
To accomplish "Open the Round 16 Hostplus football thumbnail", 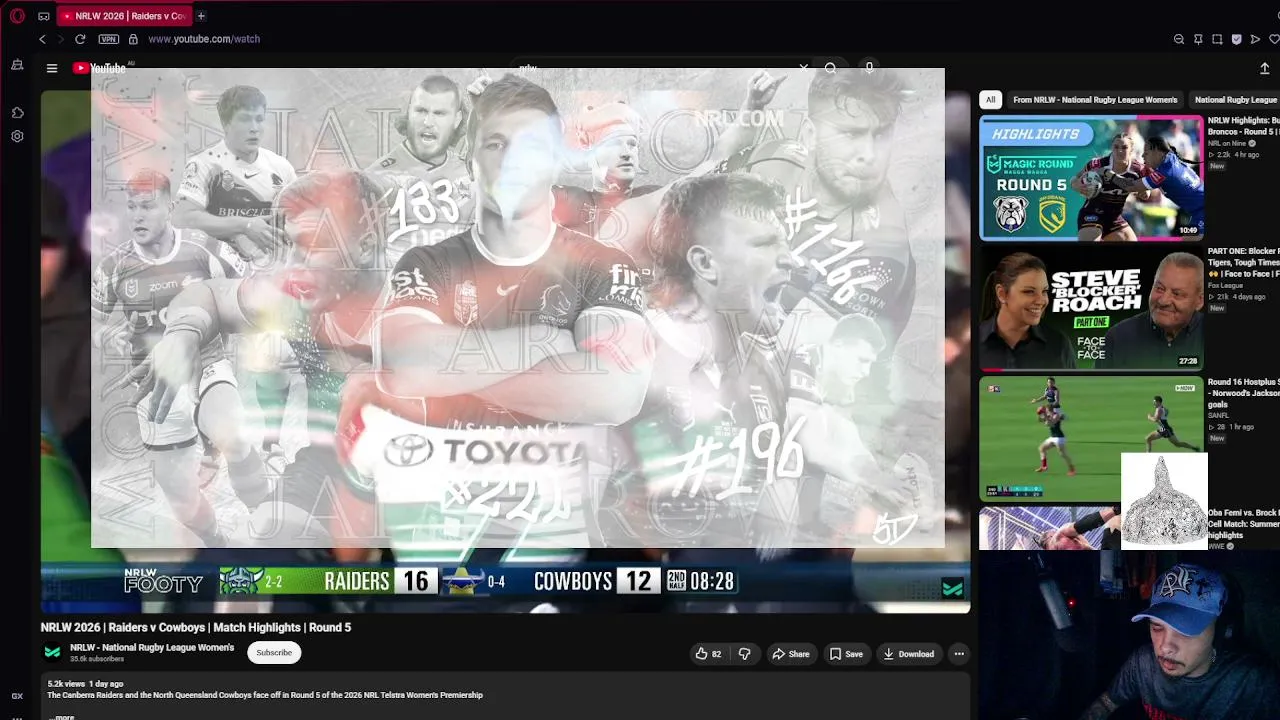I will 1091,438.
